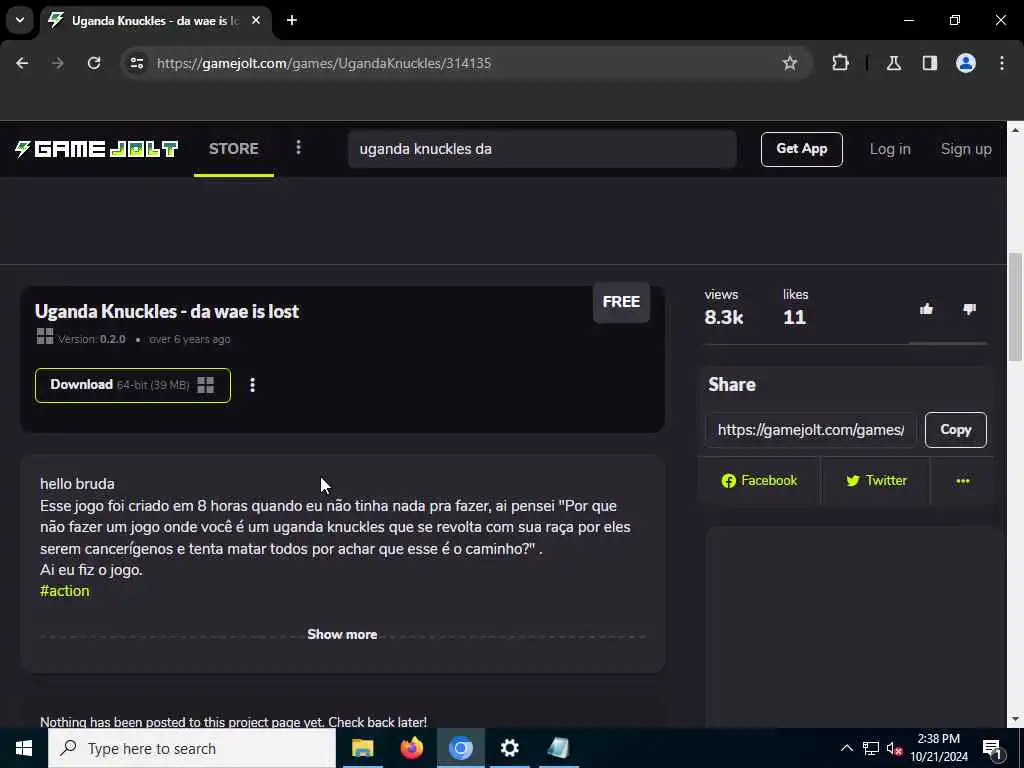Click the taskbar search box
Viewport: 1024px width, 768px height.
pyautogui.click(x=192, y=748)
